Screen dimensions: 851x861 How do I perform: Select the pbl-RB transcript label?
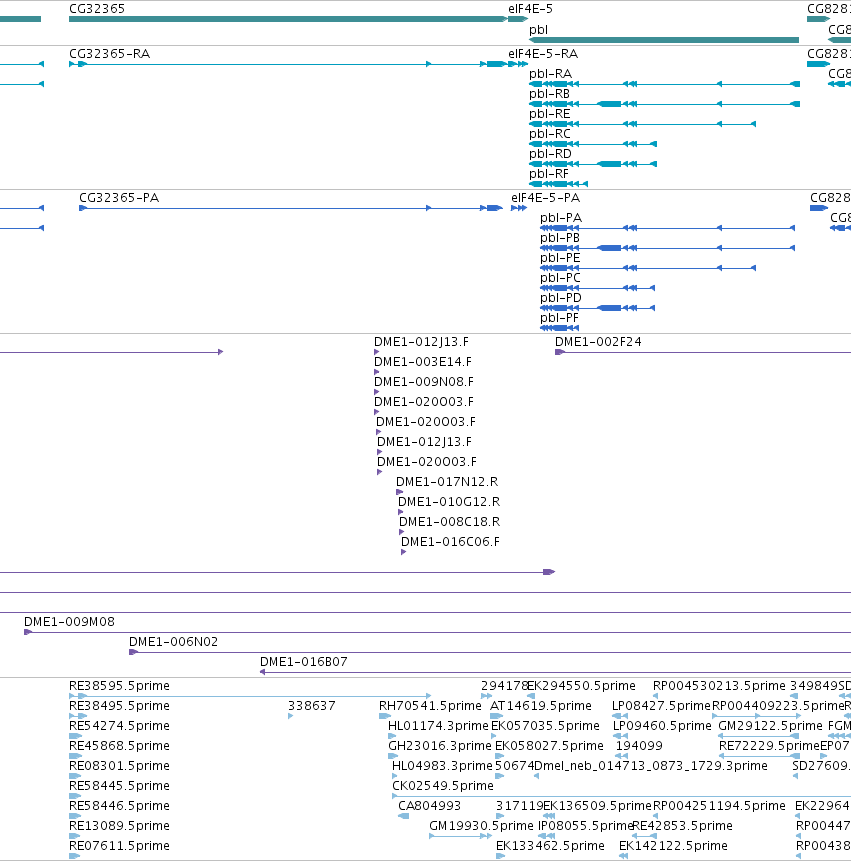tap(550, 94)
